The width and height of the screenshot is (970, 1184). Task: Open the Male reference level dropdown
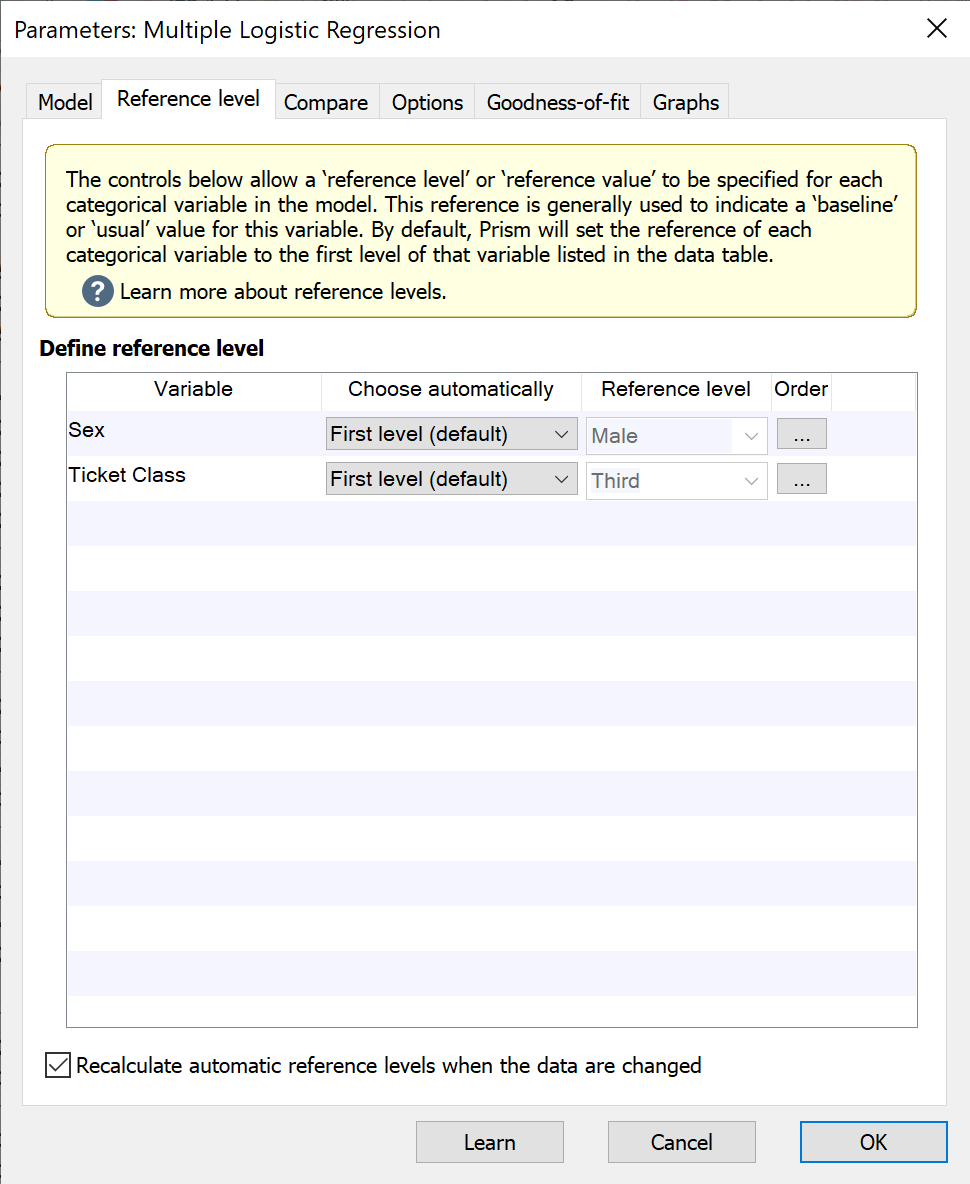pyautogui.click(x=676, y=435)
